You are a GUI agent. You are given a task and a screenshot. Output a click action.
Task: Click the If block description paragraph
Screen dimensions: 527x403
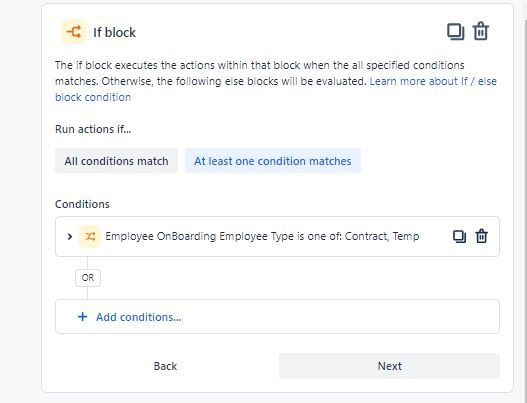tap(276, 81)
